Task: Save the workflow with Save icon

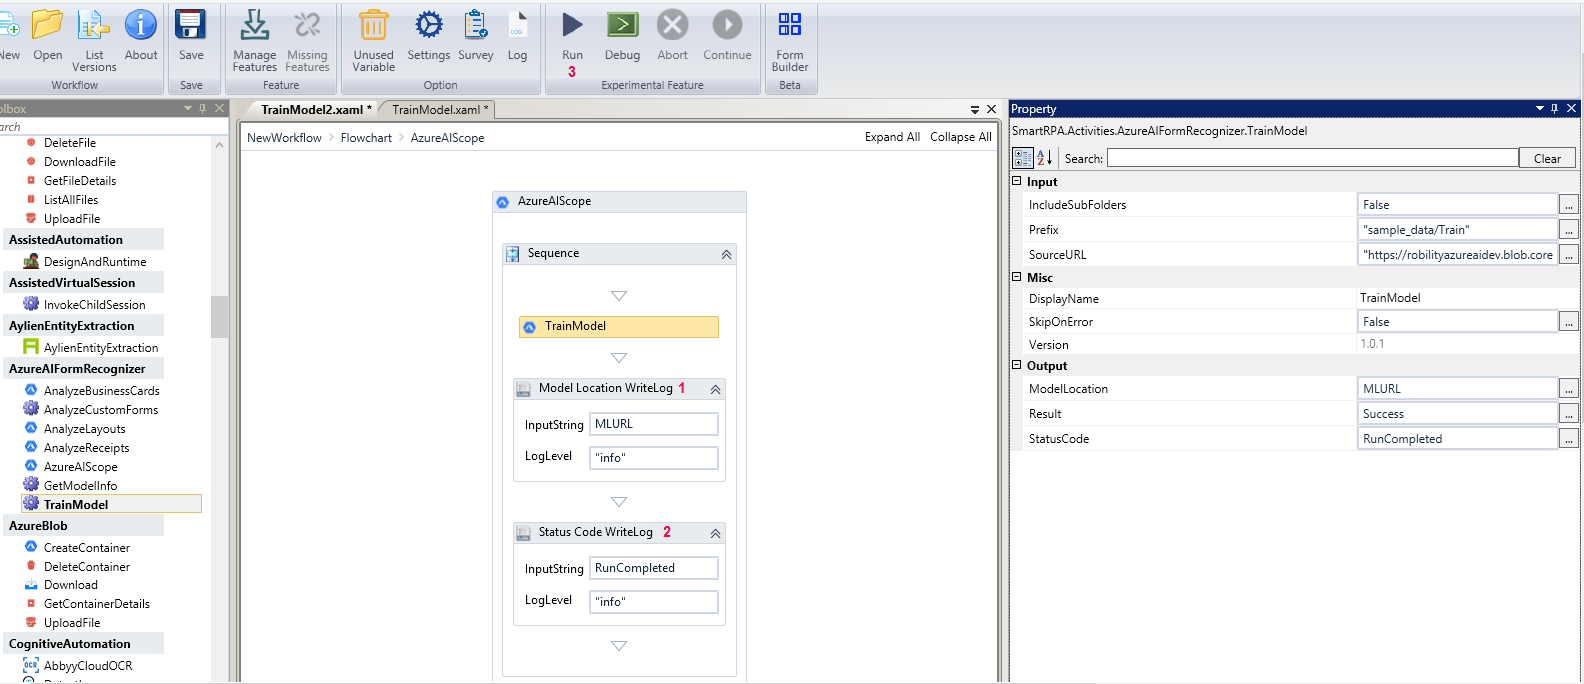Action: [x=190, y=25]
